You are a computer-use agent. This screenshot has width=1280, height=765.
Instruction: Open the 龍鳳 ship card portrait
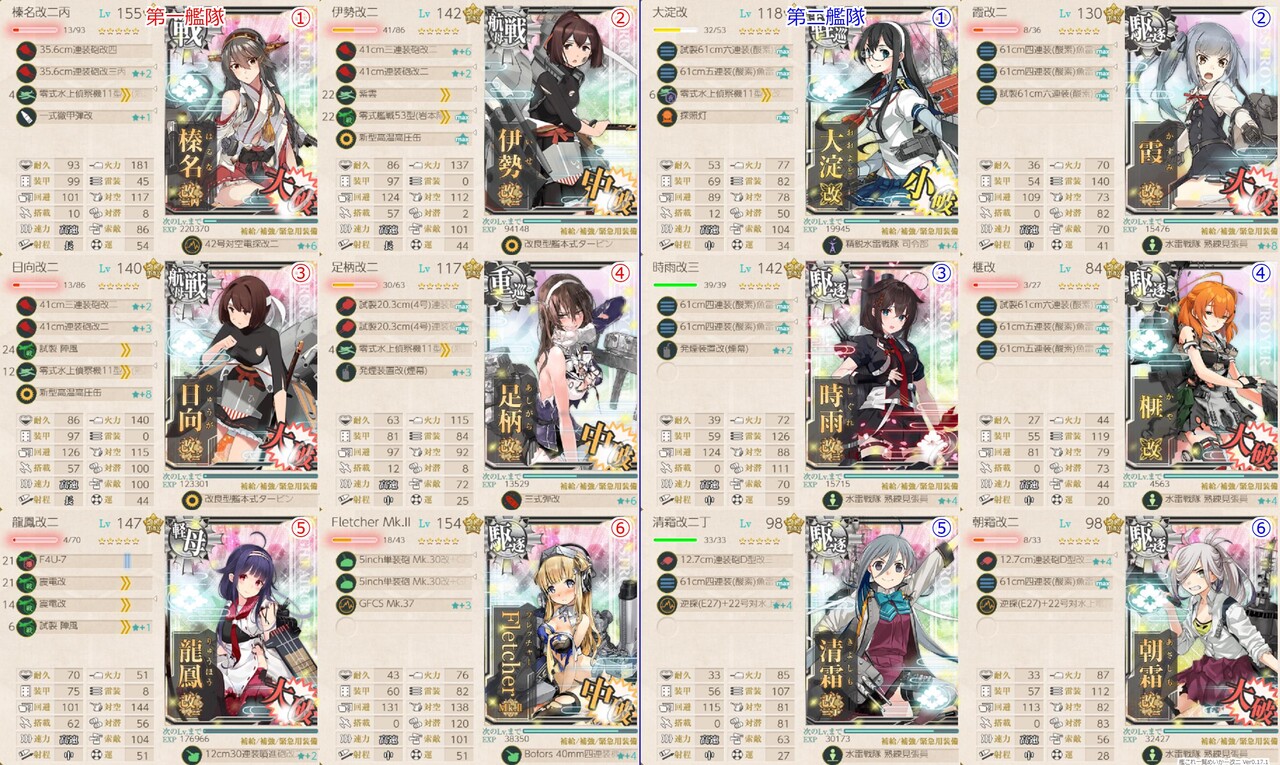pyautogui.click(x=234, y=638)
